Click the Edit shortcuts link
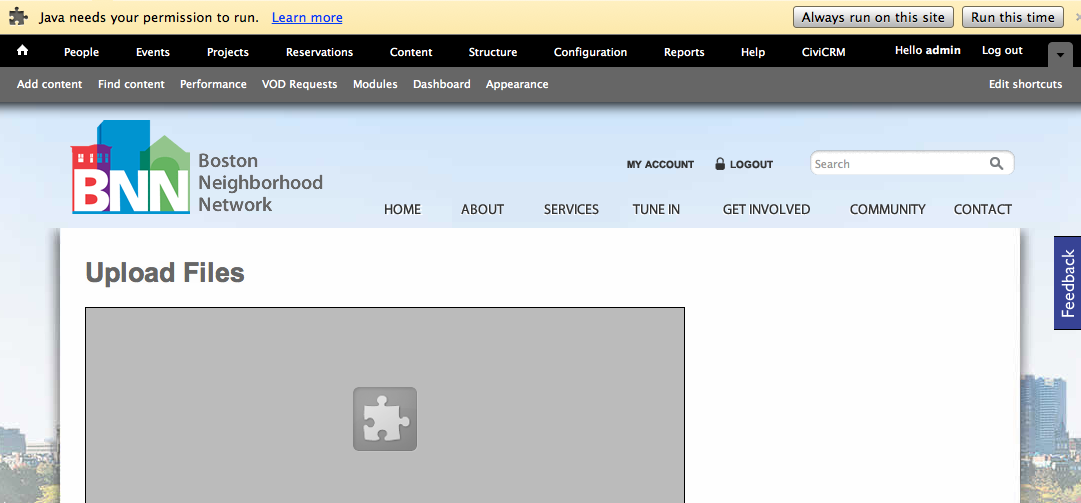Image resolution: width=1081 pixels, height=503 pixels. (x=1025, y=84)
